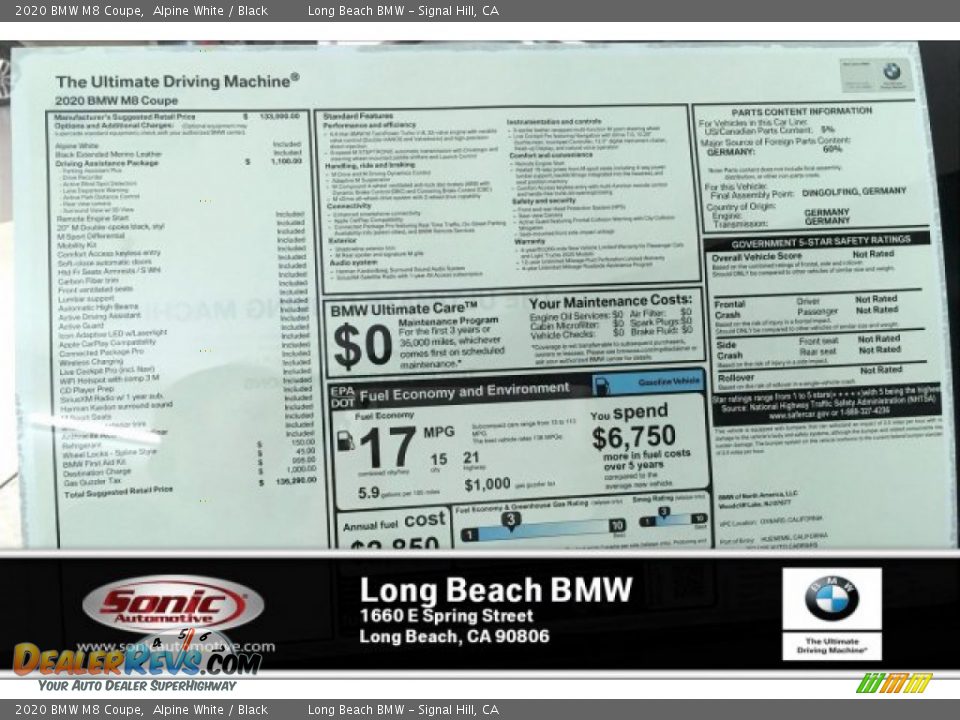960x720 pixels.
Task: Click the 'Side Crash' rating label
Action: pos(729,350)
